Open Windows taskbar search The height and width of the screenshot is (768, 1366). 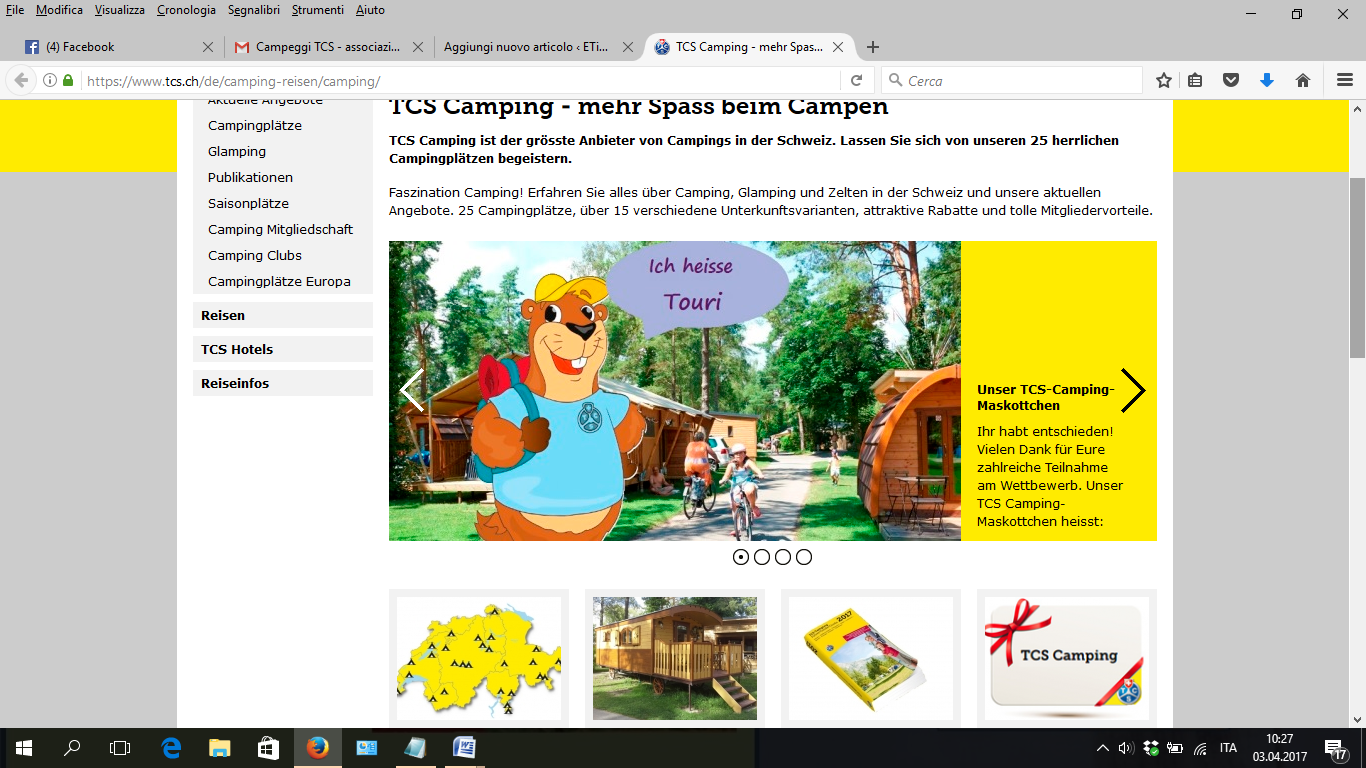point(72,748)
